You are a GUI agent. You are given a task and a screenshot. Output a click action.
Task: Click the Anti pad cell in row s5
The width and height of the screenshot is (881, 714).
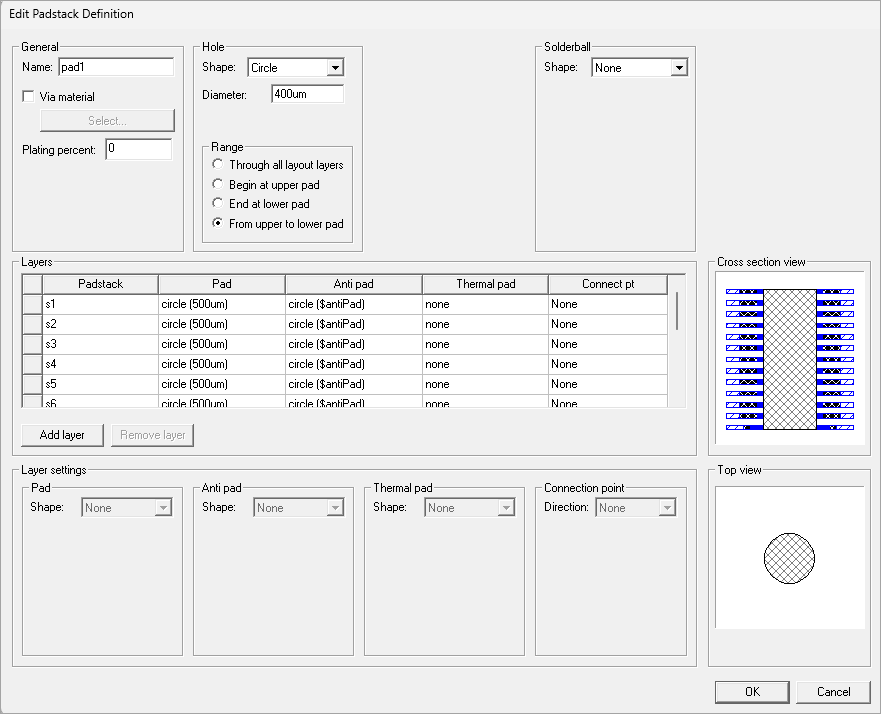point(354,384)
